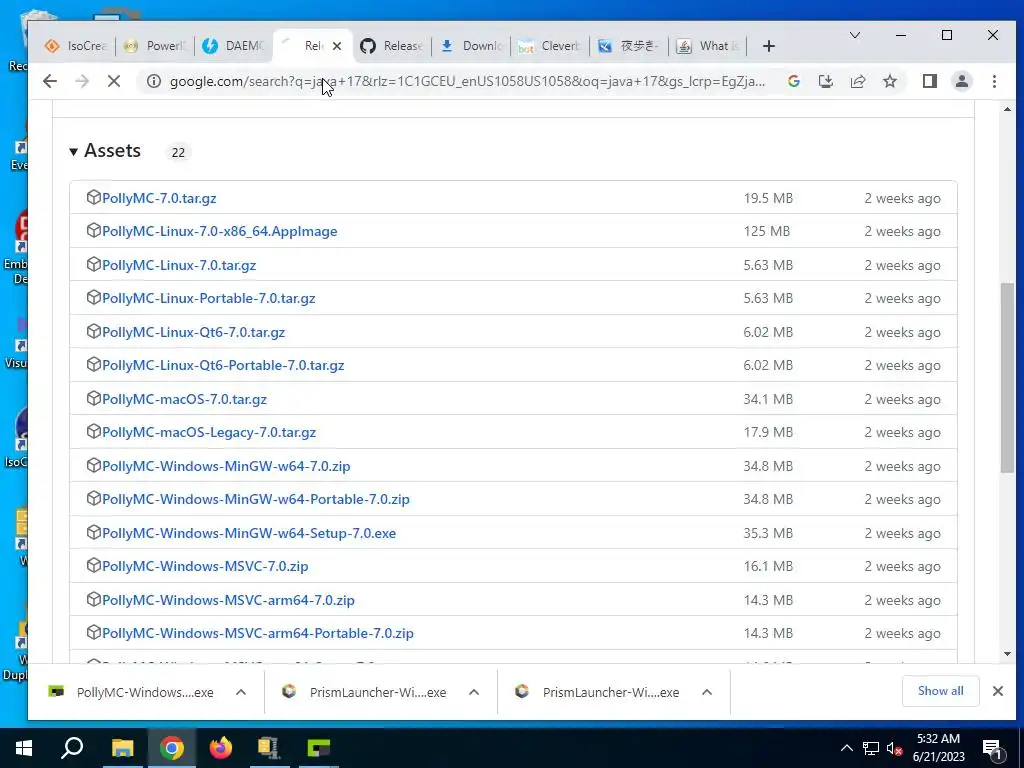Click package icon beside PollyMC-Windows-MSVC-7.0.zip

(x=93, y=566)
